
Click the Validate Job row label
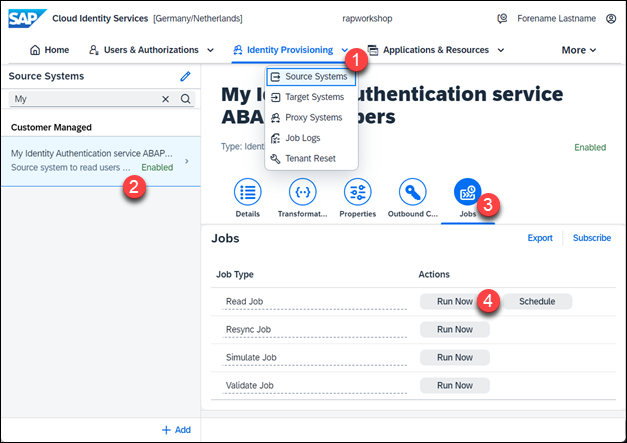(250, 385)
